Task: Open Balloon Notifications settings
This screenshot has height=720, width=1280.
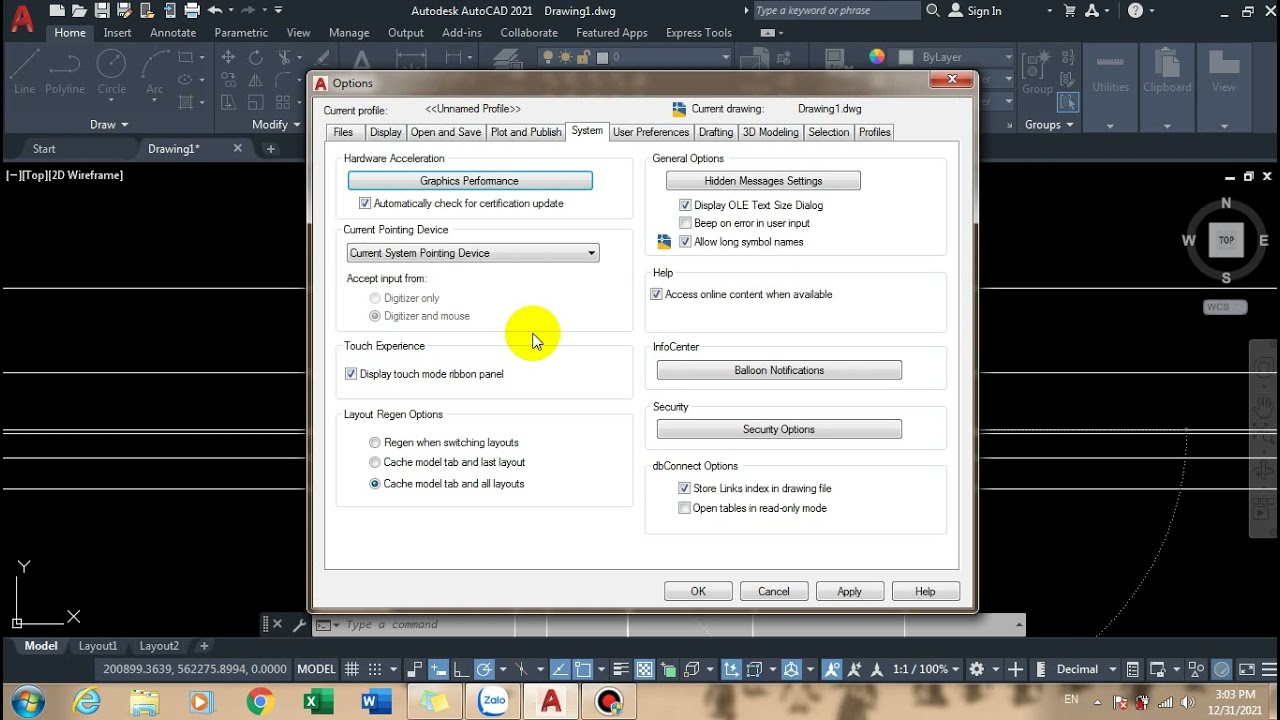Action: tap(779, 370)
